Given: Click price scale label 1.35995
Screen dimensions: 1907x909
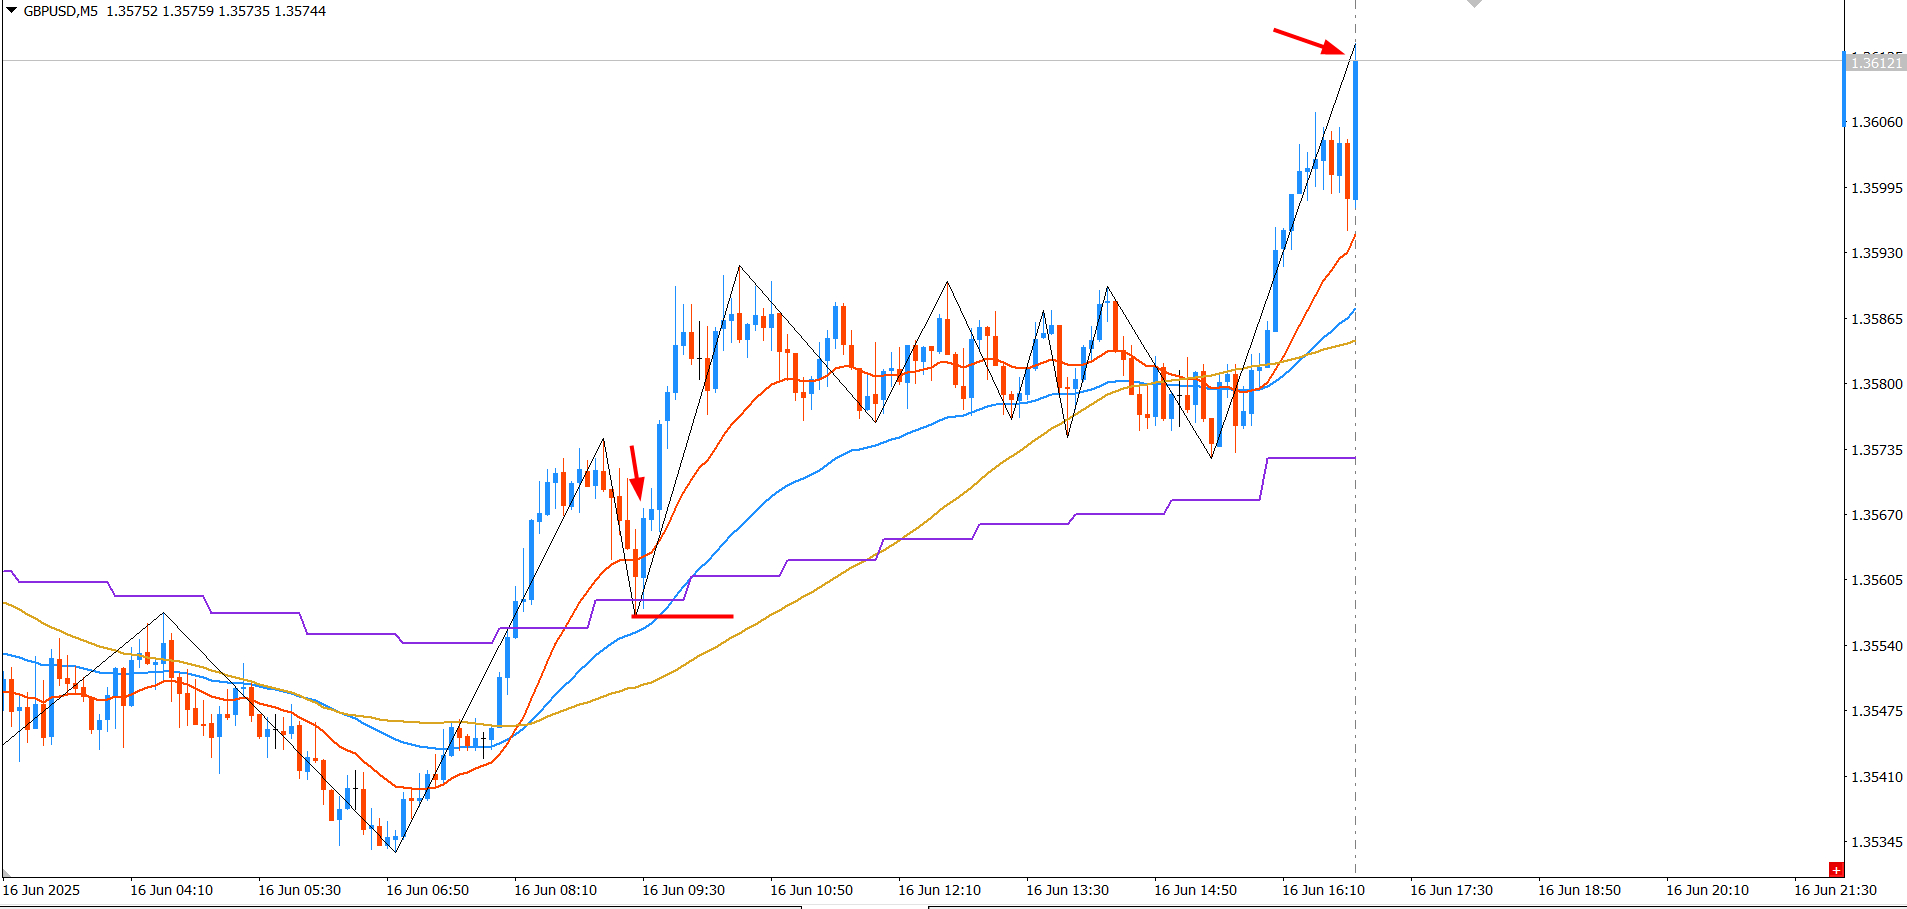Looking at the screenshot, I should [1877, 188].
